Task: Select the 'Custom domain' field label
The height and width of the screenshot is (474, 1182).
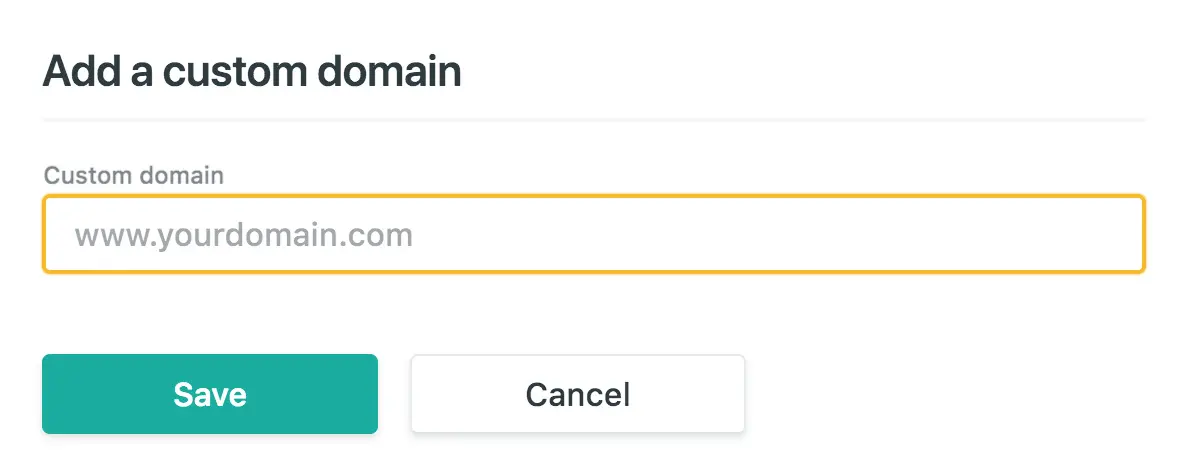Action: tap(133, 176)
